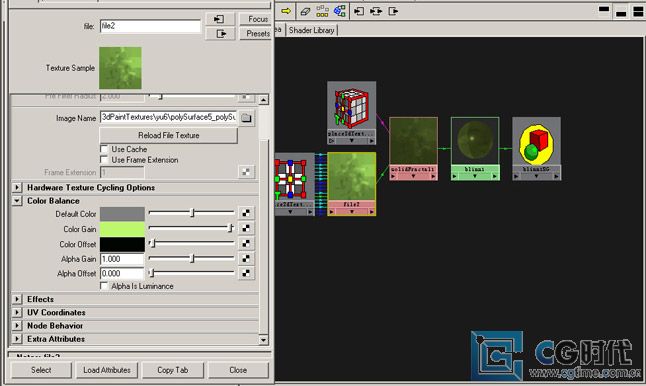Collapse the Color Balance section
Viewport: 646px width, 386px height.
pos(17,201)
